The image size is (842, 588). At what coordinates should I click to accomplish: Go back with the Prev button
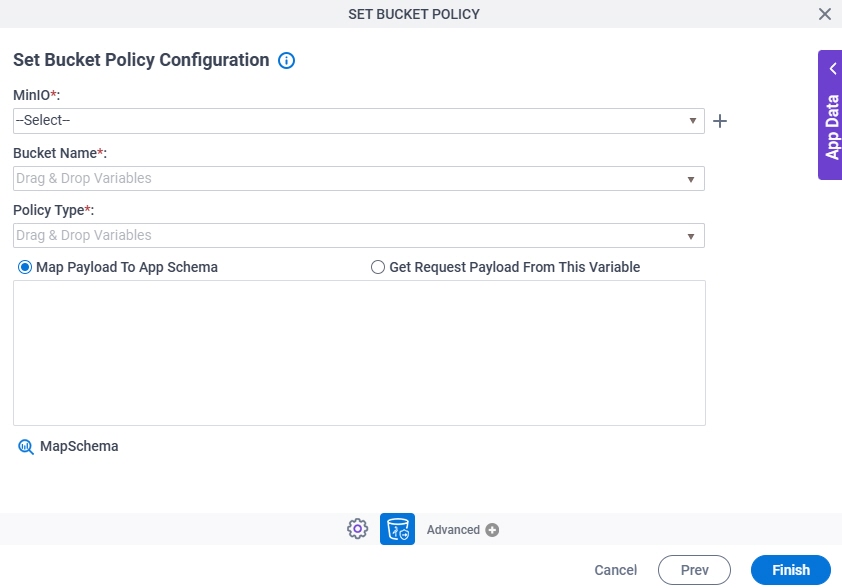click(694, 570)
